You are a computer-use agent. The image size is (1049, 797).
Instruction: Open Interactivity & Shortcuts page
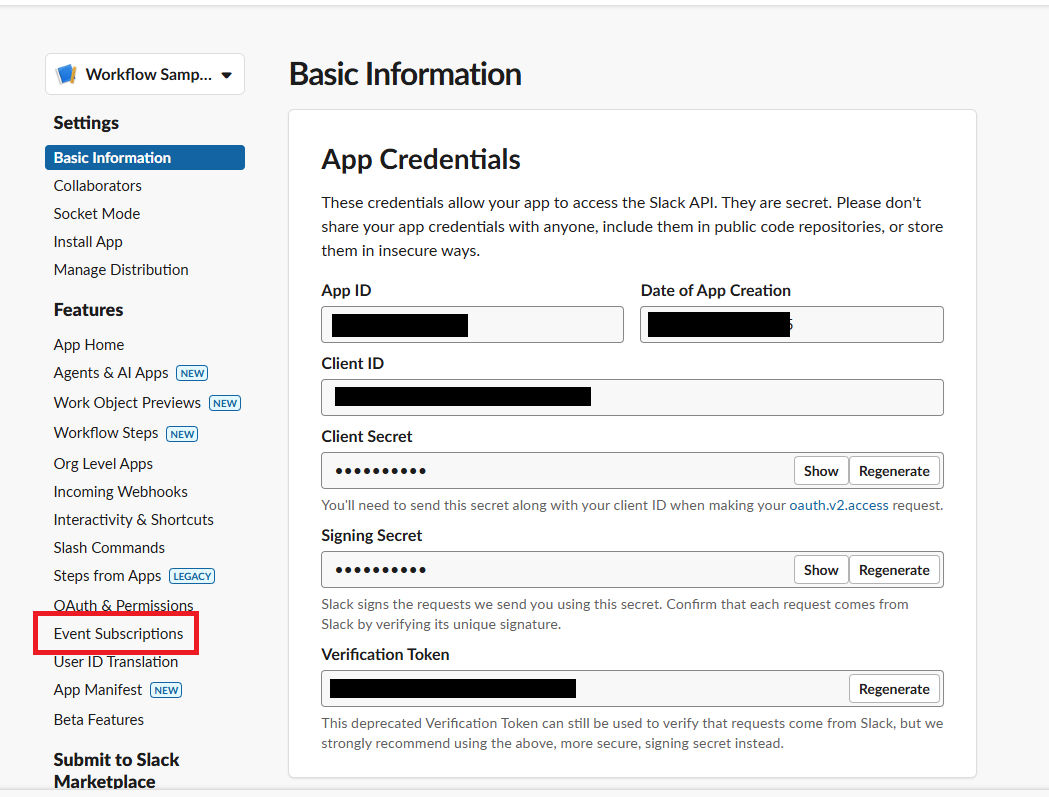tap(134, 520)
